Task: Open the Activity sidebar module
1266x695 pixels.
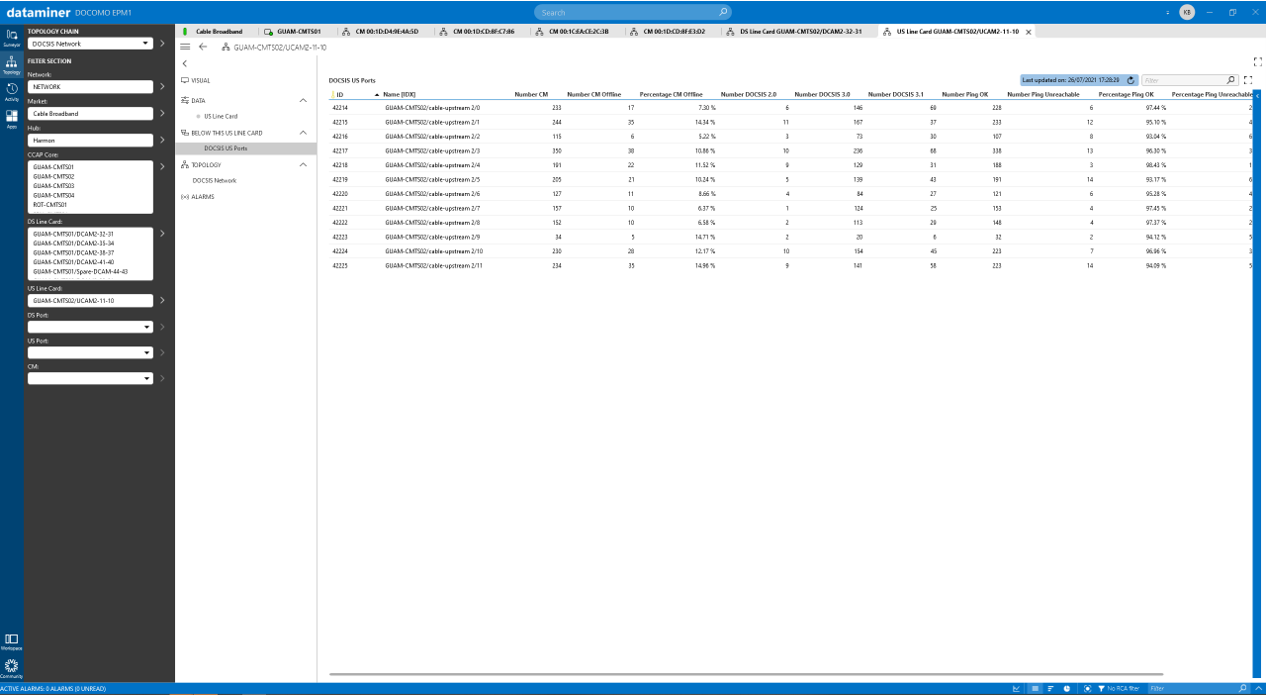Action: pos(11,92)
